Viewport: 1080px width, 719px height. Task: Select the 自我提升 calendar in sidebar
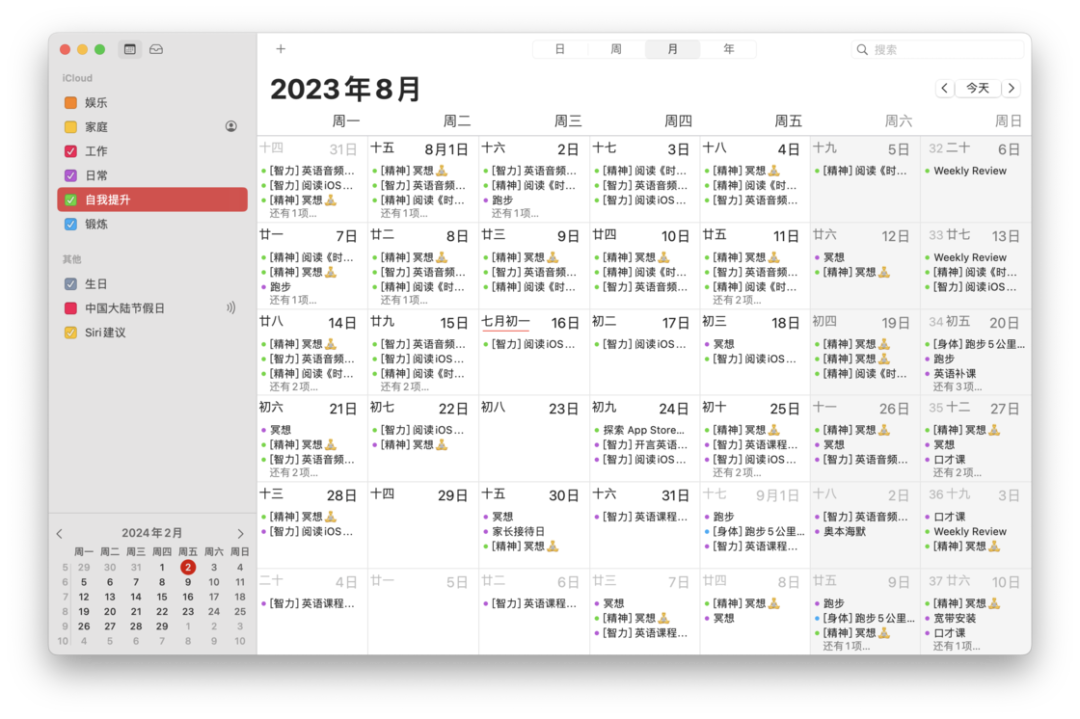pyautogui.click(x=152, y=200)
